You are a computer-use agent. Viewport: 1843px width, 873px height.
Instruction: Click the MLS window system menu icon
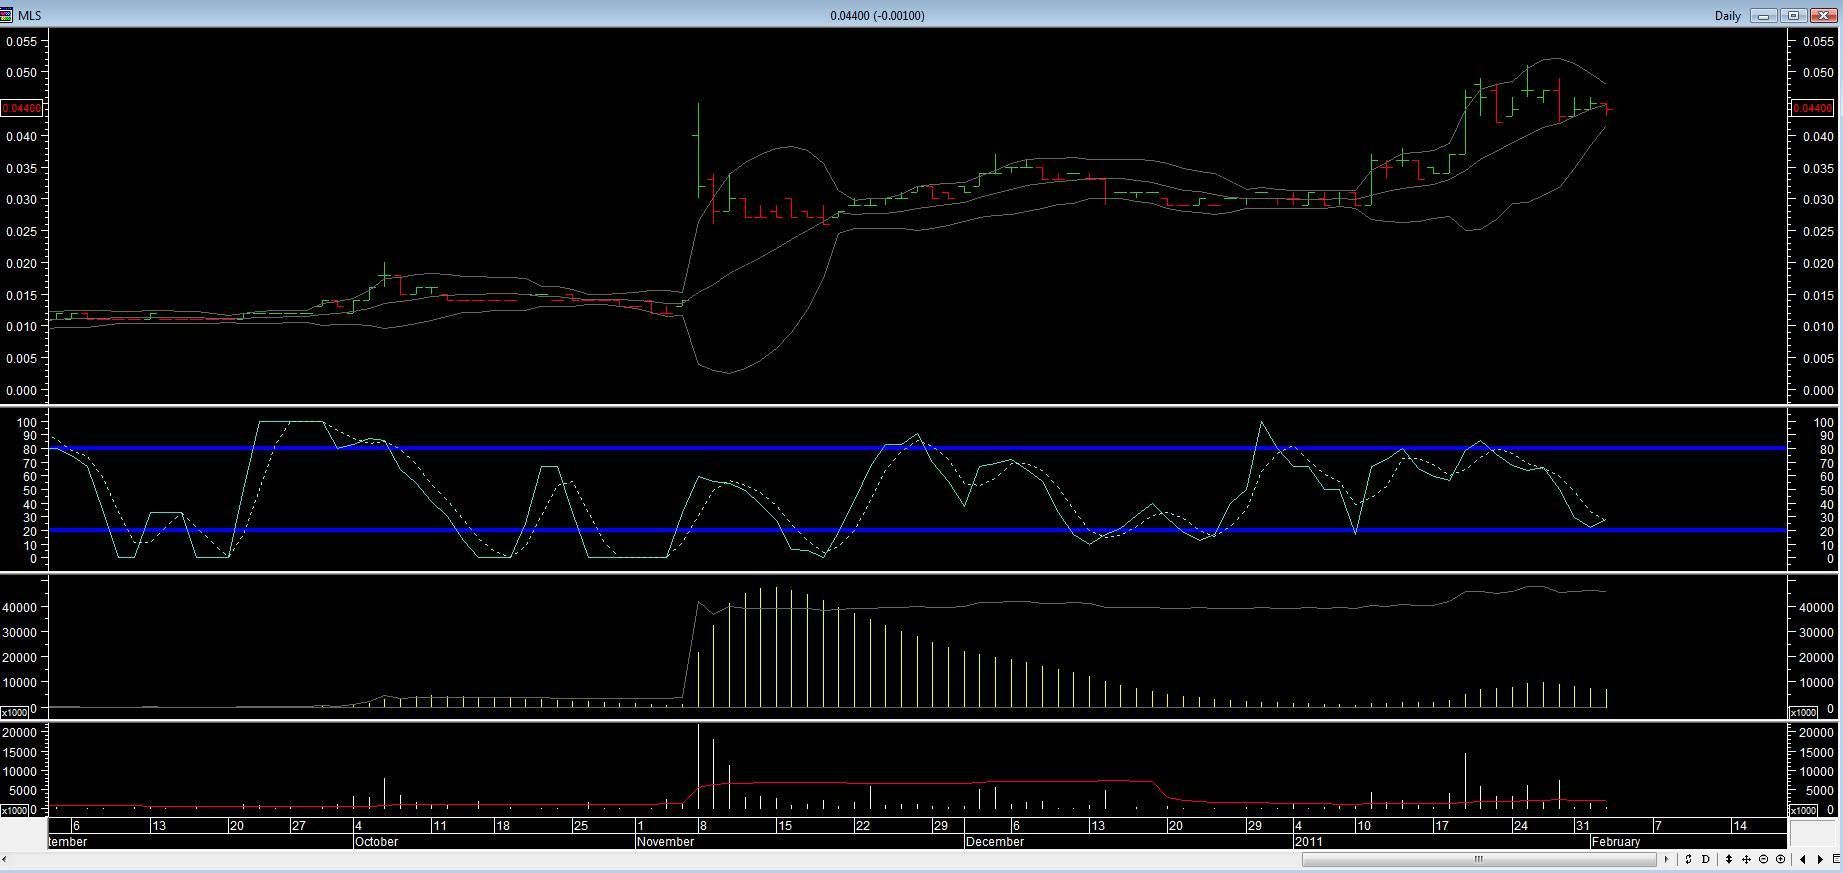(7, 15)
